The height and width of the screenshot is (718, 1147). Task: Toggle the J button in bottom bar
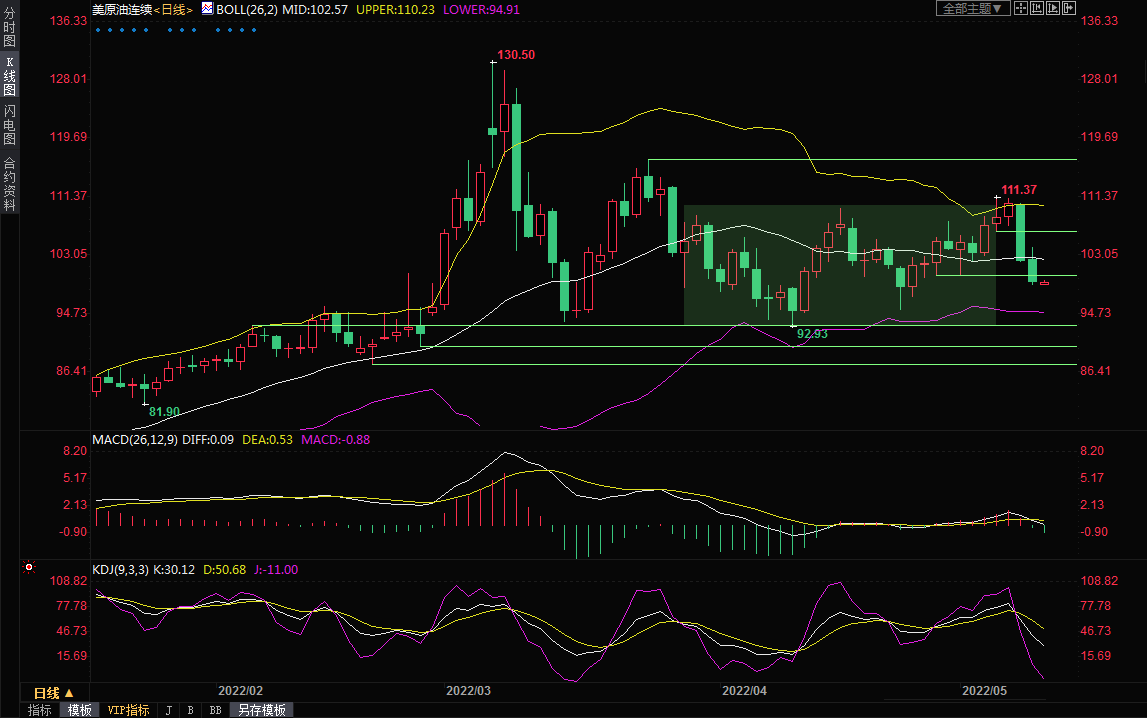(x=167, y=710)
